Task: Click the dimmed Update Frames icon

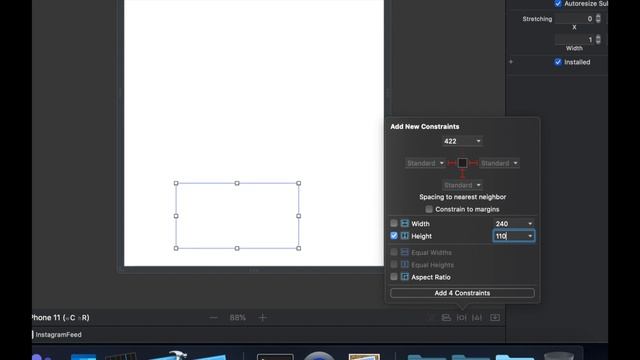Action: click(x=431, y=318)
